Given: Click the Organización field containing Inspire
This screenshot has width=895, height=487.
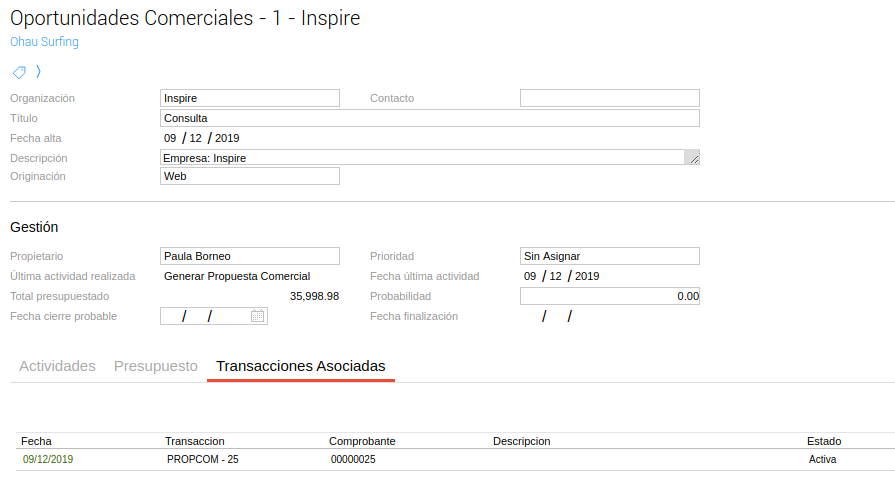Looking at the screenshot, I should tap(250, 98).
